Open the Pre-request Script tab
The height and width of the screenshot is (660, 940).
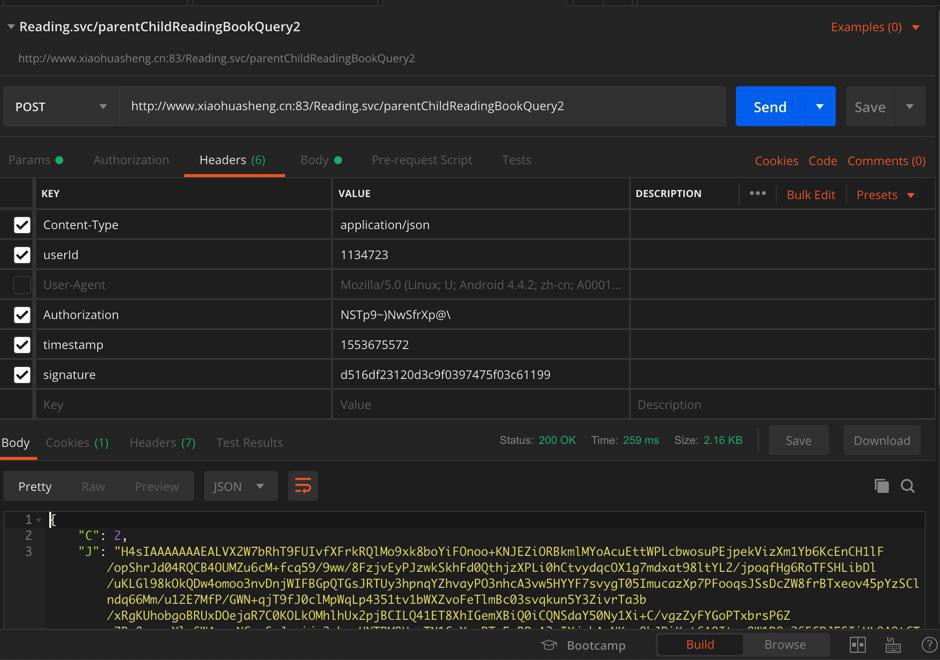pyautogui.click(x=422, y=160)
